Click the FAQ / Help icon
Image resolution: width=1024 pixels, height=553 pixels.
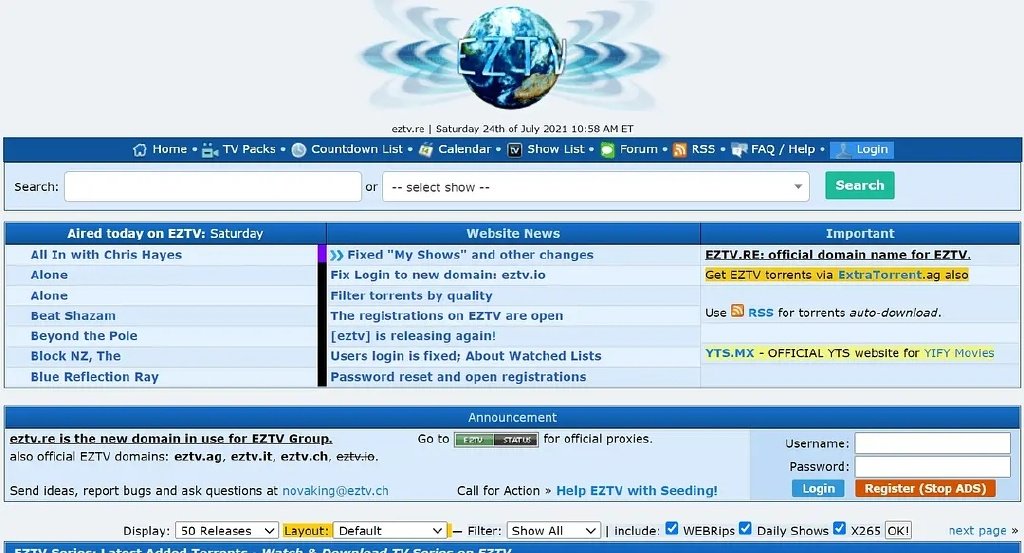(739, 150)
